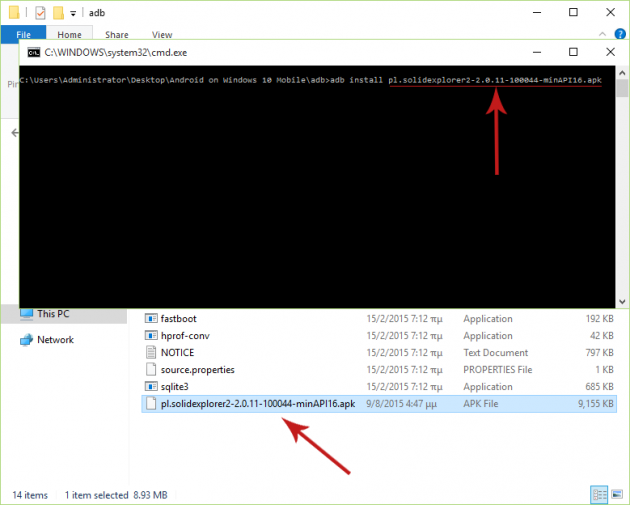Switch to Large icons view layout

tap(617, 495)
